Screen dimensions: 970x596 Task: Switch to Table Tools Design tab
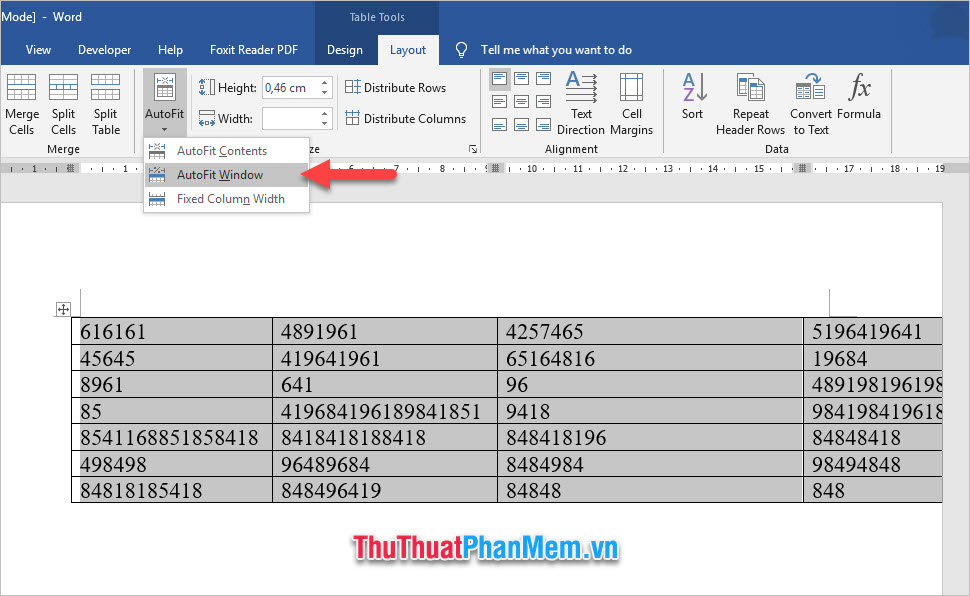point(345,50)
